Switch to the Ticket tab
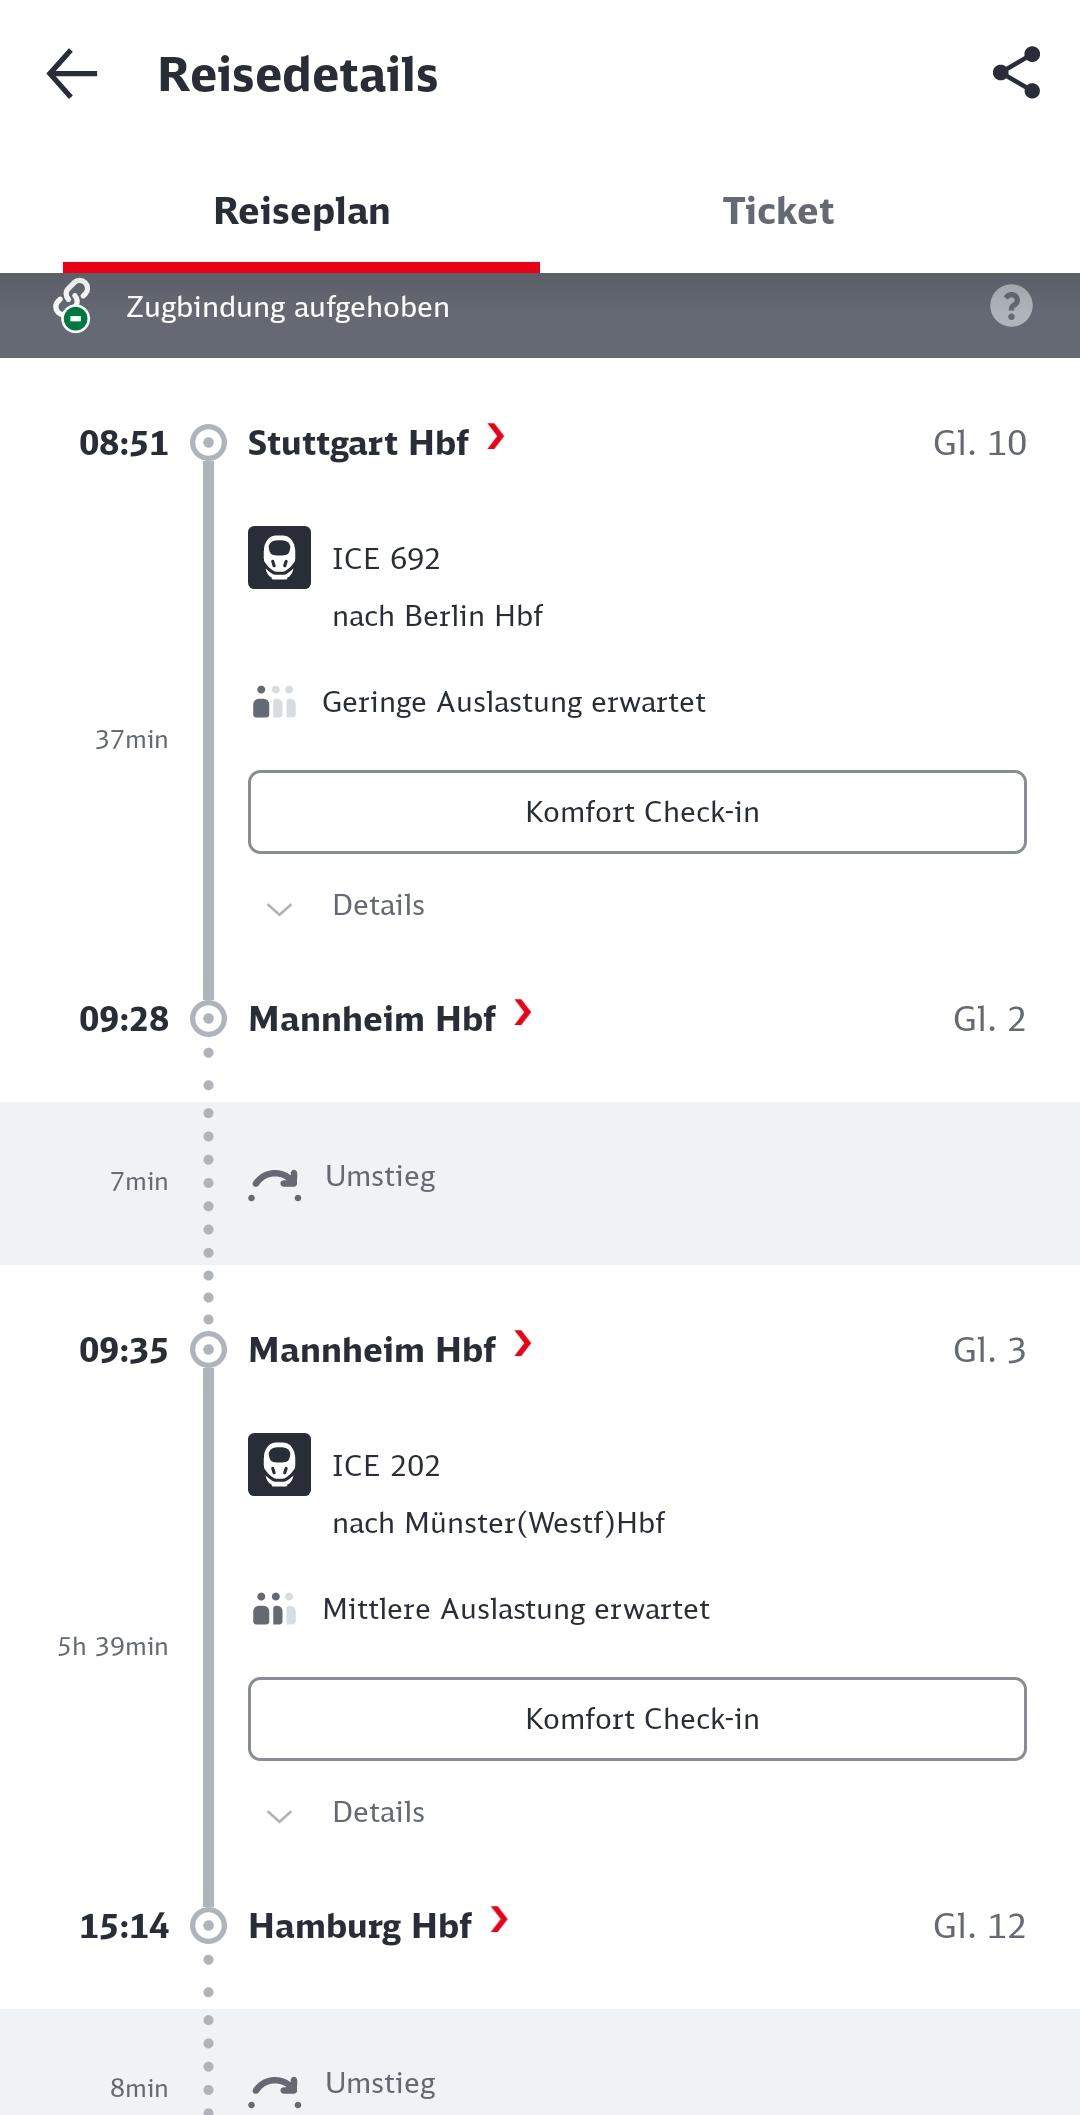This screenshot has width=1080, height=2115. pyautogui.click(x=778, y=211)
